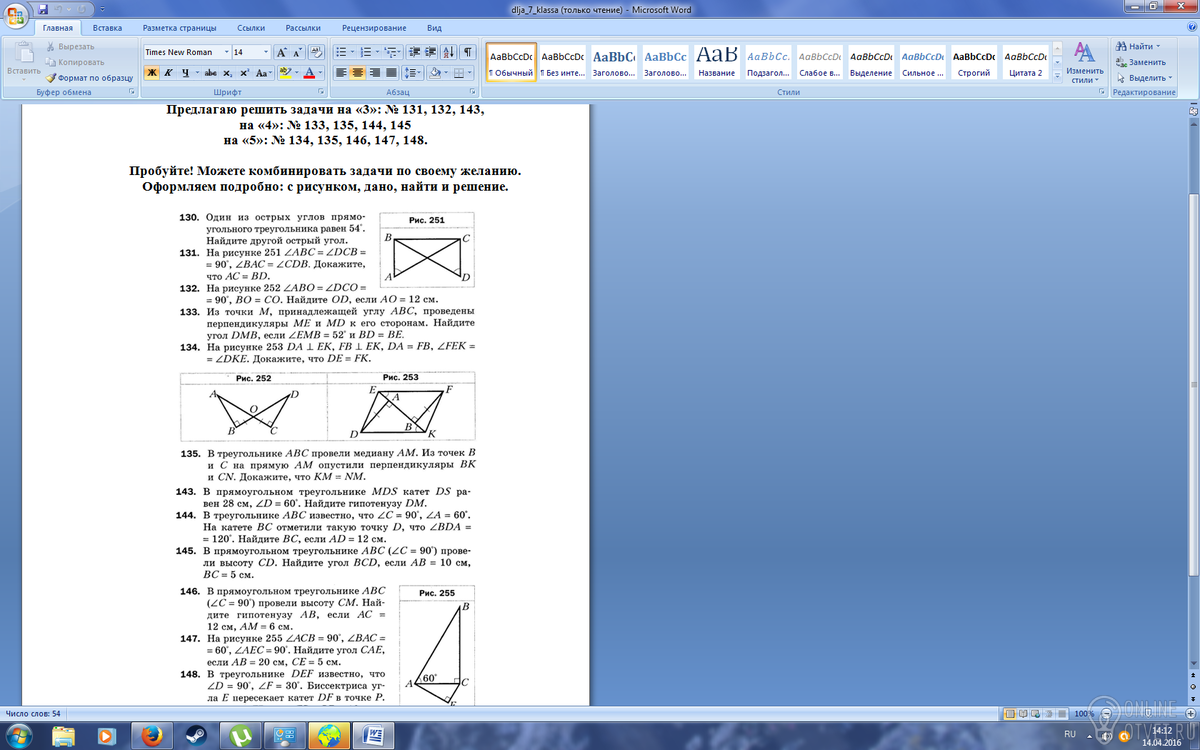1200x750 pixels.
Task: Click the show paragraph marks icon
Action: (x=467, y=51)
